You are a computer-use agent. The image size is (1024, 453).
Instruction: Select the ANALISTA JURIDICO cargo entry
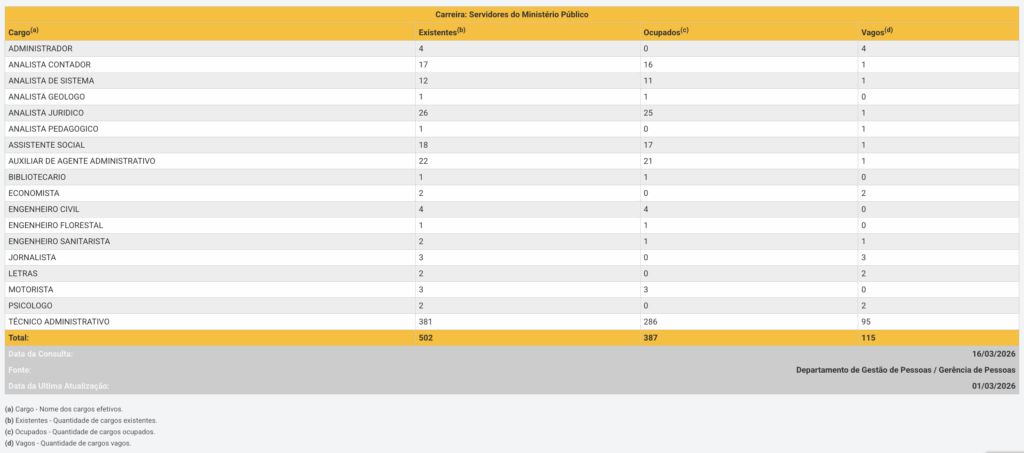[46, 113]
